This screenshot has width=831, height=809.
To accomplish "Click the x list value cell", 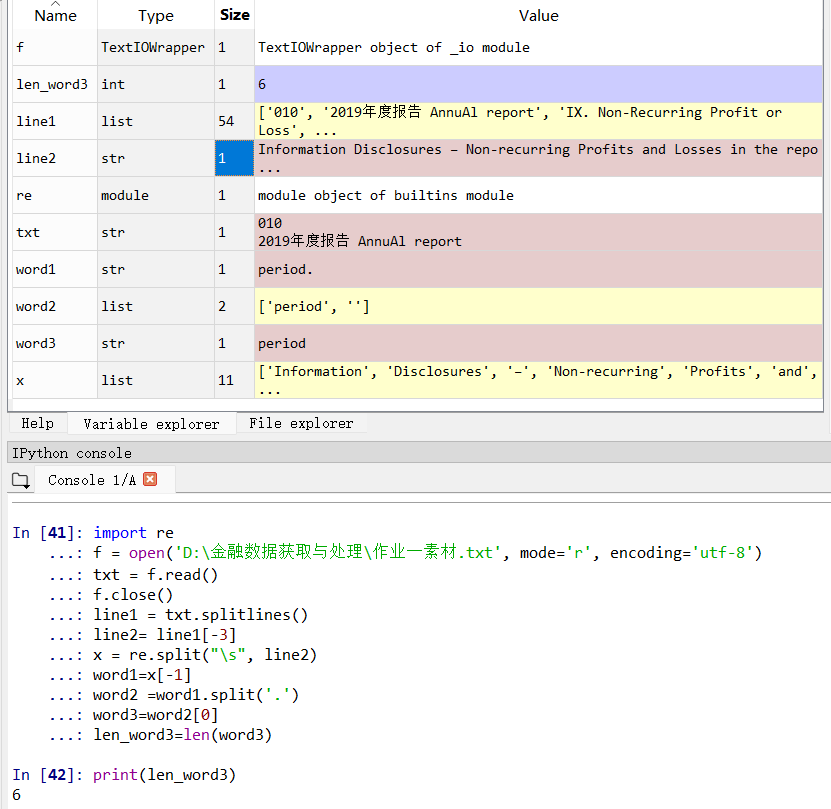I will (x=538, y=380).
